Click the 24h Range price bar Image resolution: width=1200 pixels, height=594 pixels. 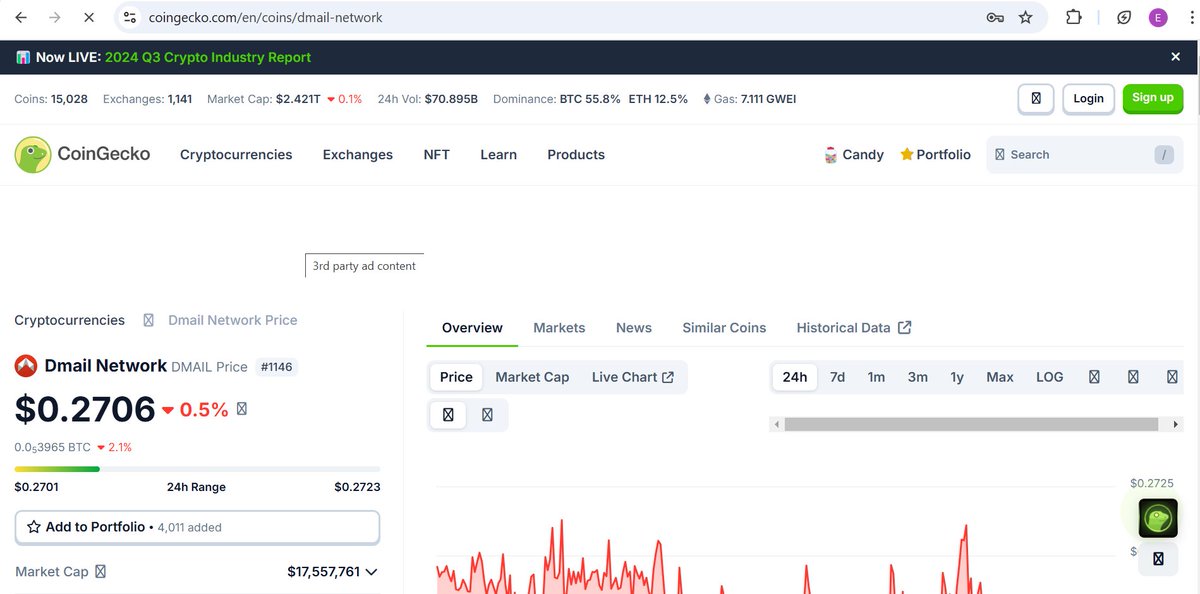(197, 469)
